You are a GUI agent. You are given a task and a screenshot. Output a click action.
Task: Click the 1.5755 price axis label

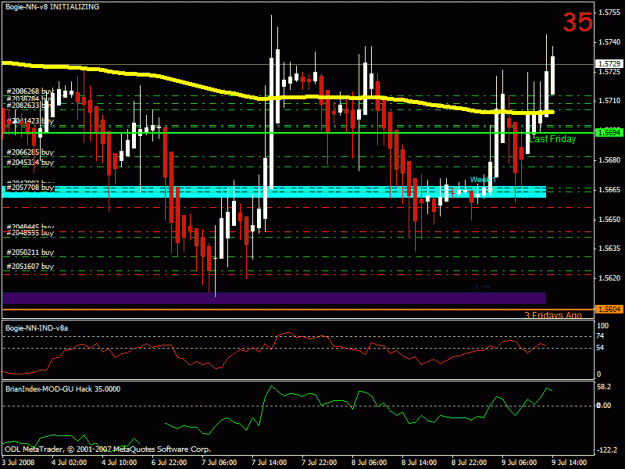610,12
